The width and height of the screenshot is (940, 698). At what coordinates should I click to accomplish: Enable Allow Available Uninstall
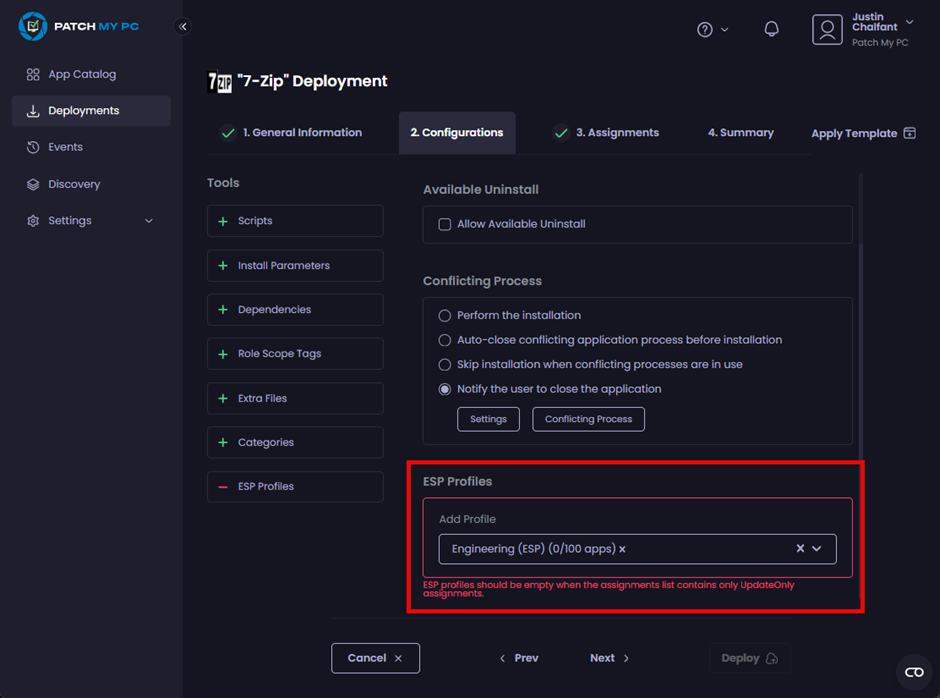coord(444,225)
